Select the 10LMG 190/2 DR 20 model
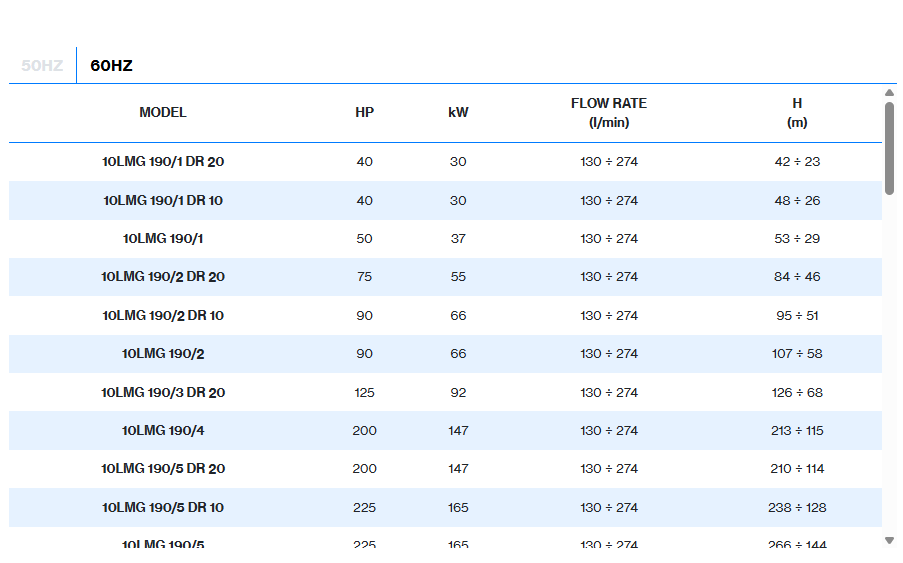Screen dimensions: 903x563 [163, 277]
